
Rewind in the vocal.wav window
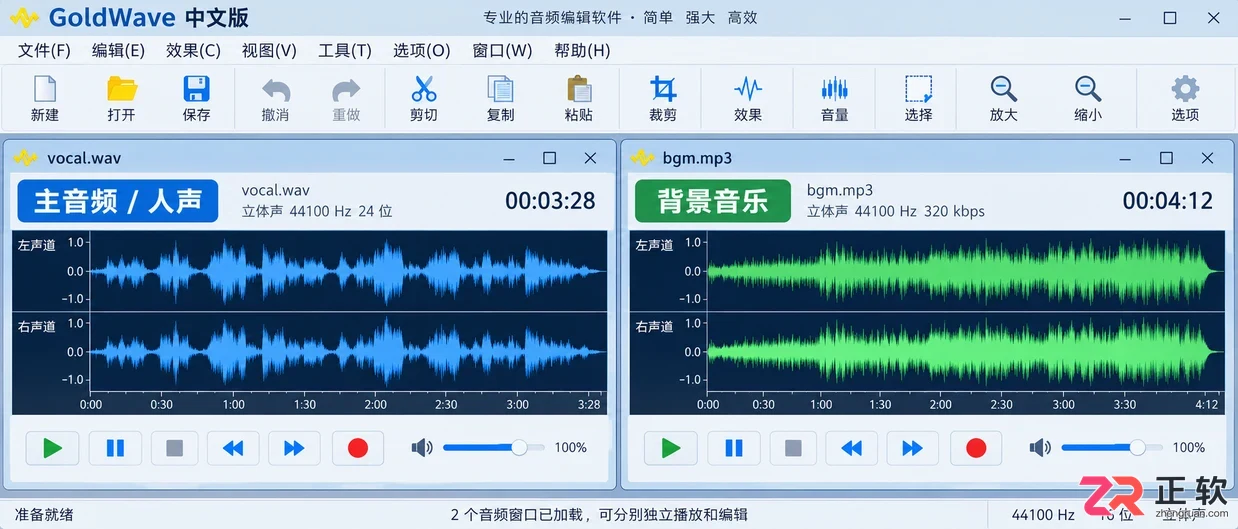pos(233,448)
